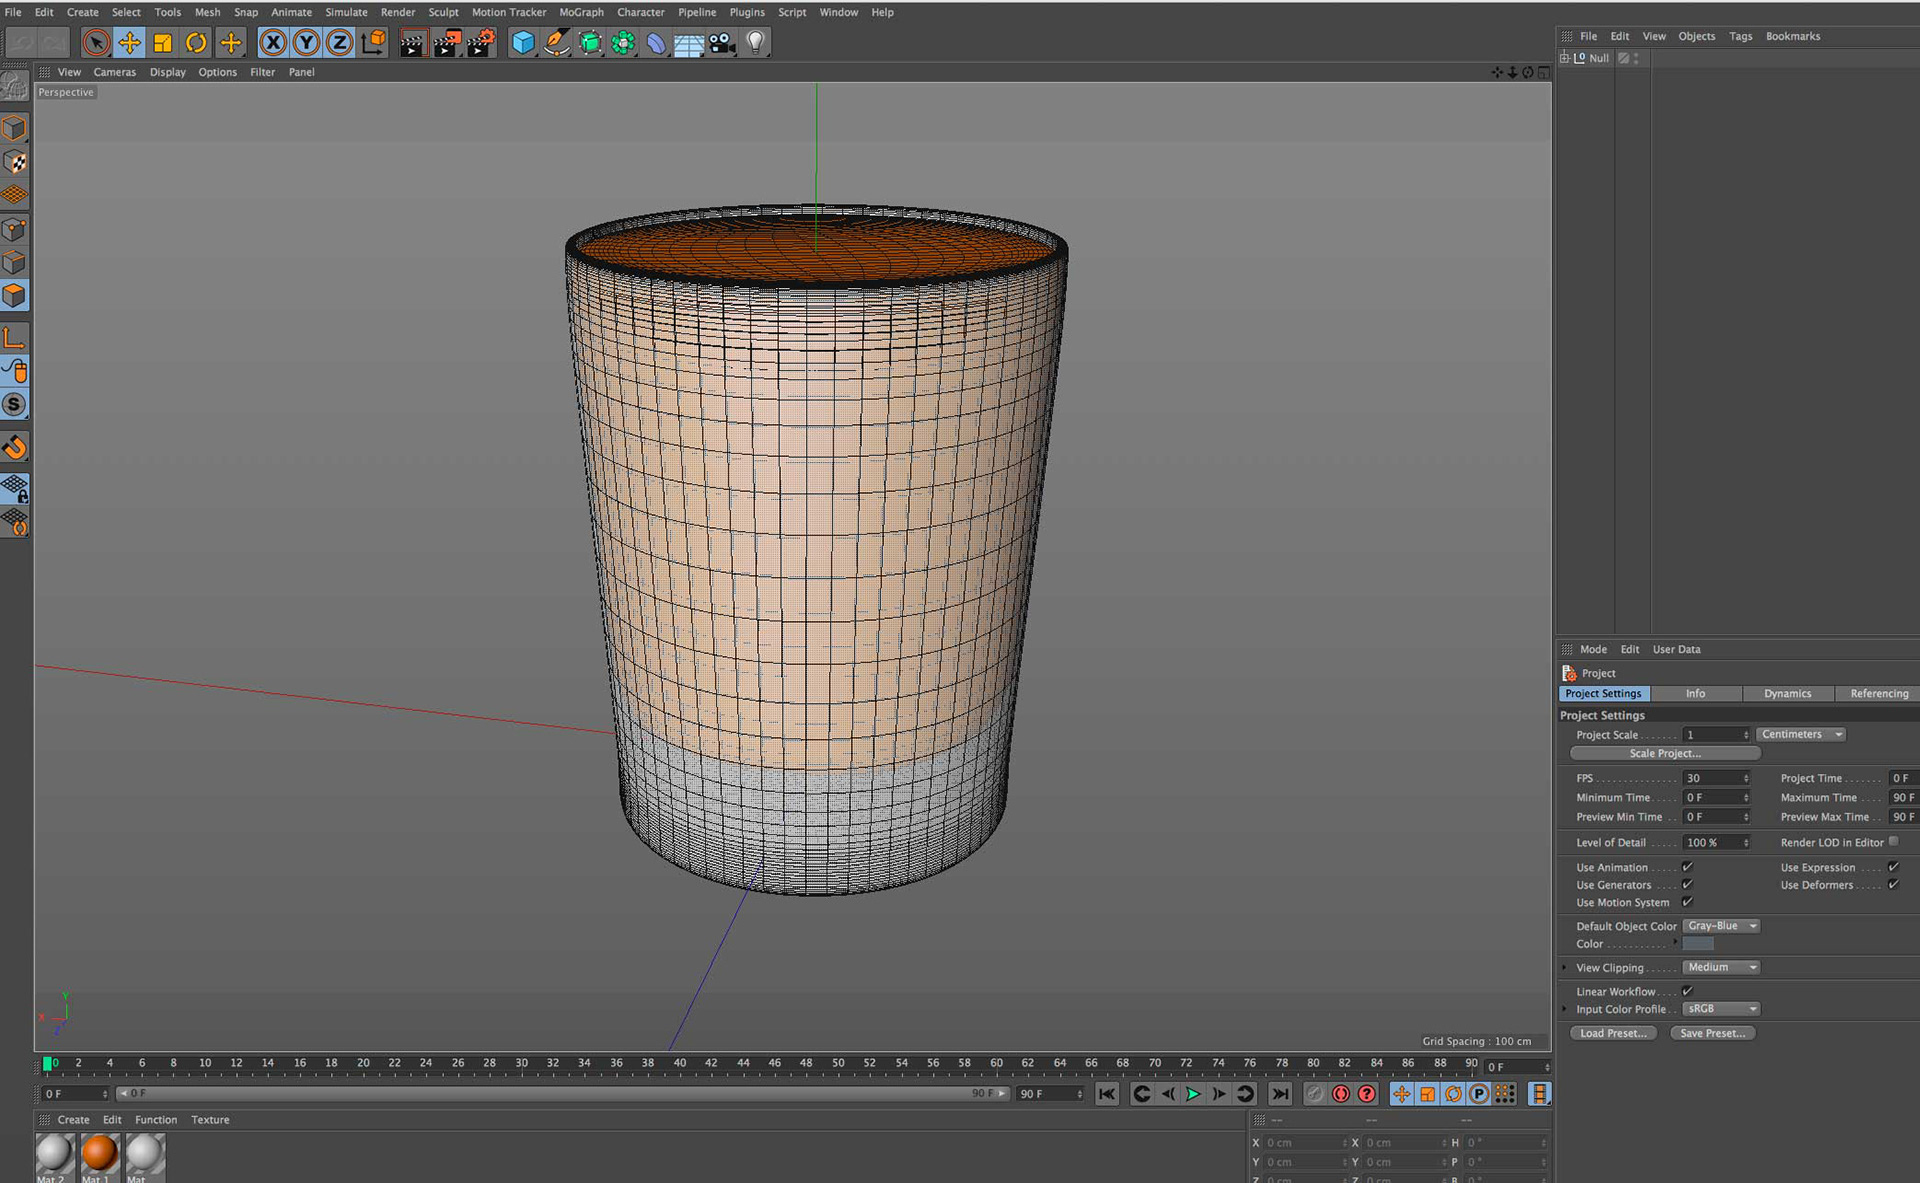Viewport: 1920px width, 1183px height.
Task: Disable Use Animation checkbox
Action: 1687,867
